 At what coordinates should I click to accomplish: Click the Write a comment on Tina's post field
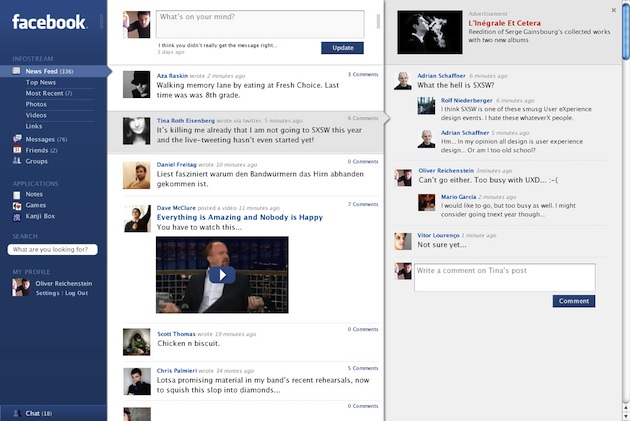click(x=505, y=277)
